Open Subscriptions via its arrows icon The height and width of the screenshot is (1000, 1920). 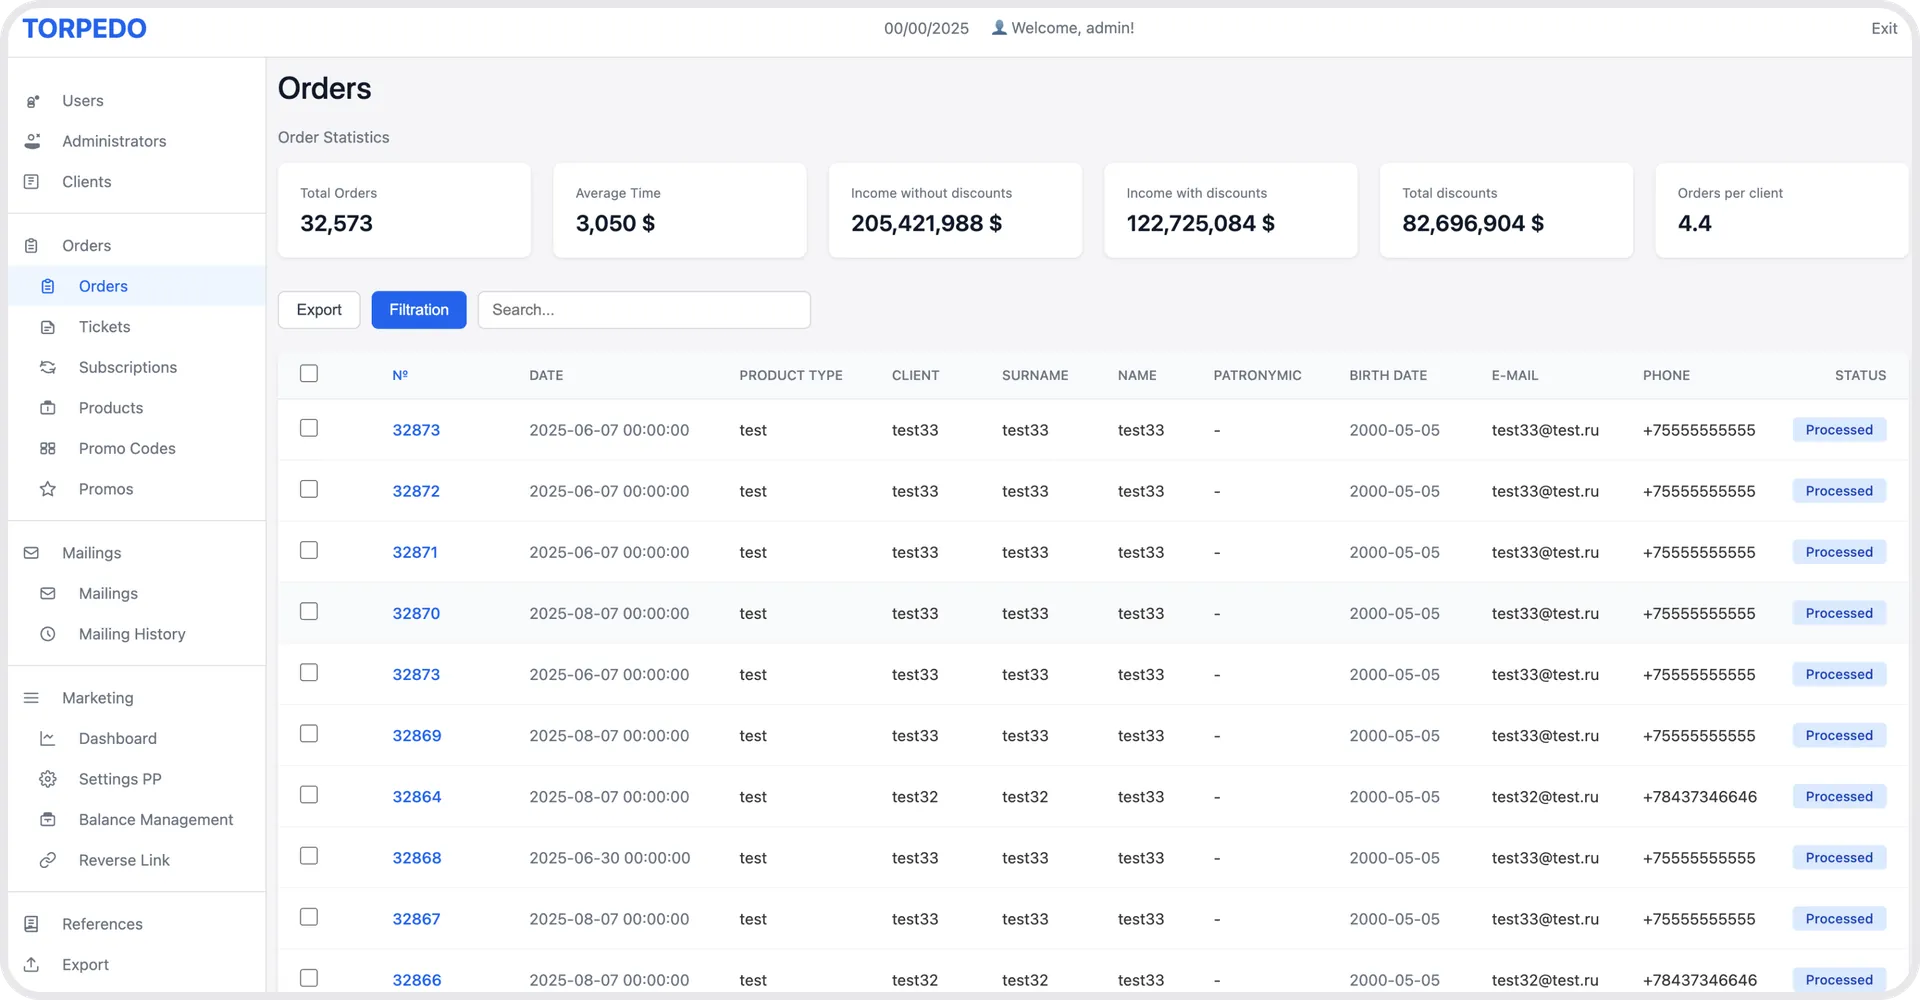click(x=48, y=367)
